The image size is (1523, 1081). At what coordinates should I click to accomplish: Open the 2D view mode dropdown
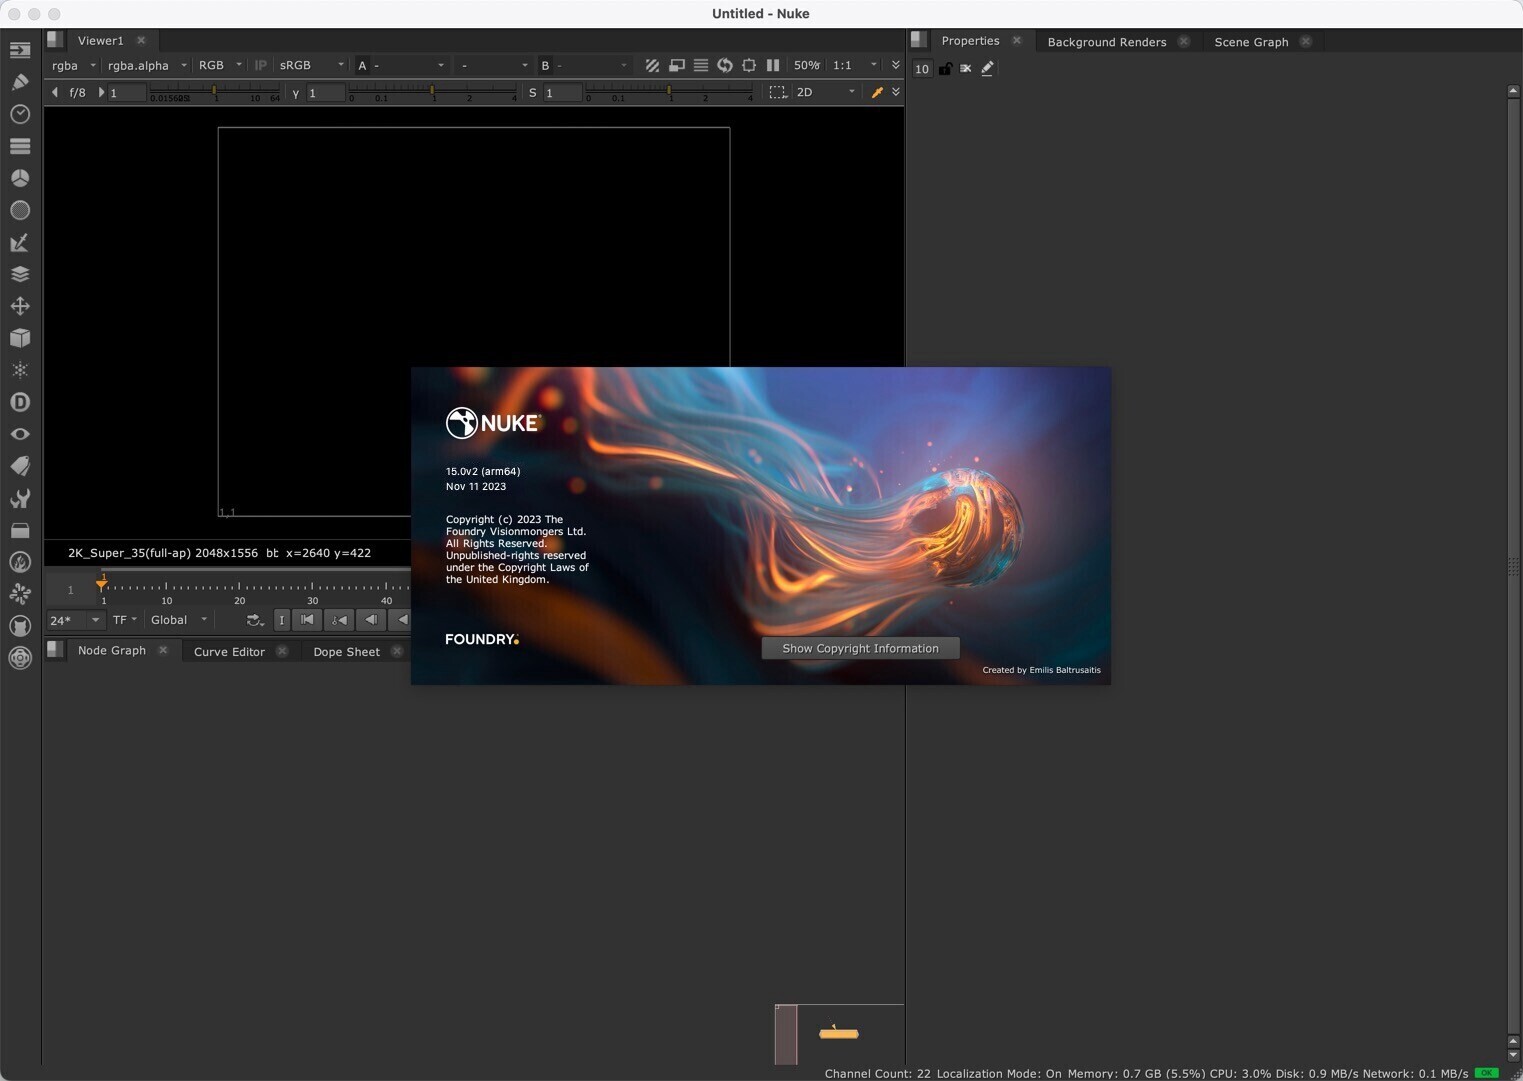(826, 92)
